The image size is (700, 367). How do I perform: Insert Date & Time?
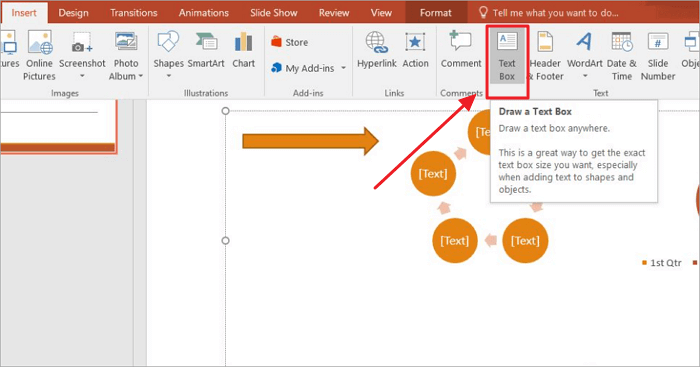click(x=621, y=56)
